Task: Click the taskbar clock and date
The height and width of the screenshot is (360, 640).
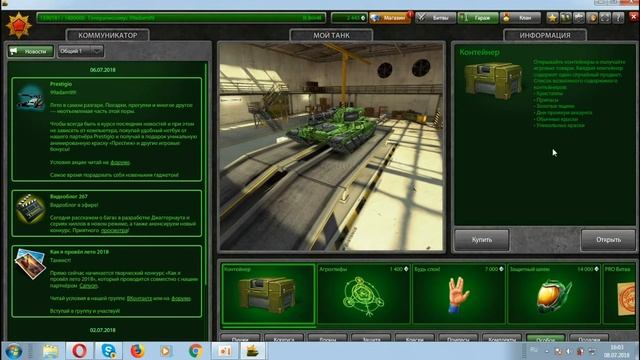Action: pos(616,351)
